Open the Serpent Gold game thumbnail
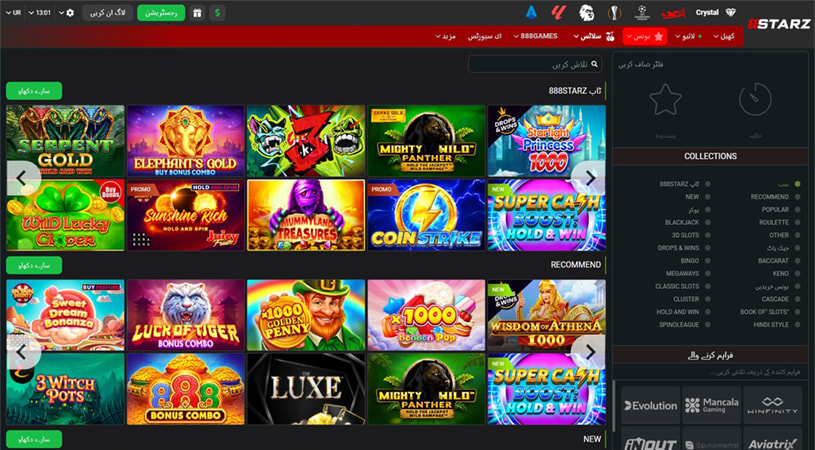Screen dimensions: 815x450 tap(65, 141)
